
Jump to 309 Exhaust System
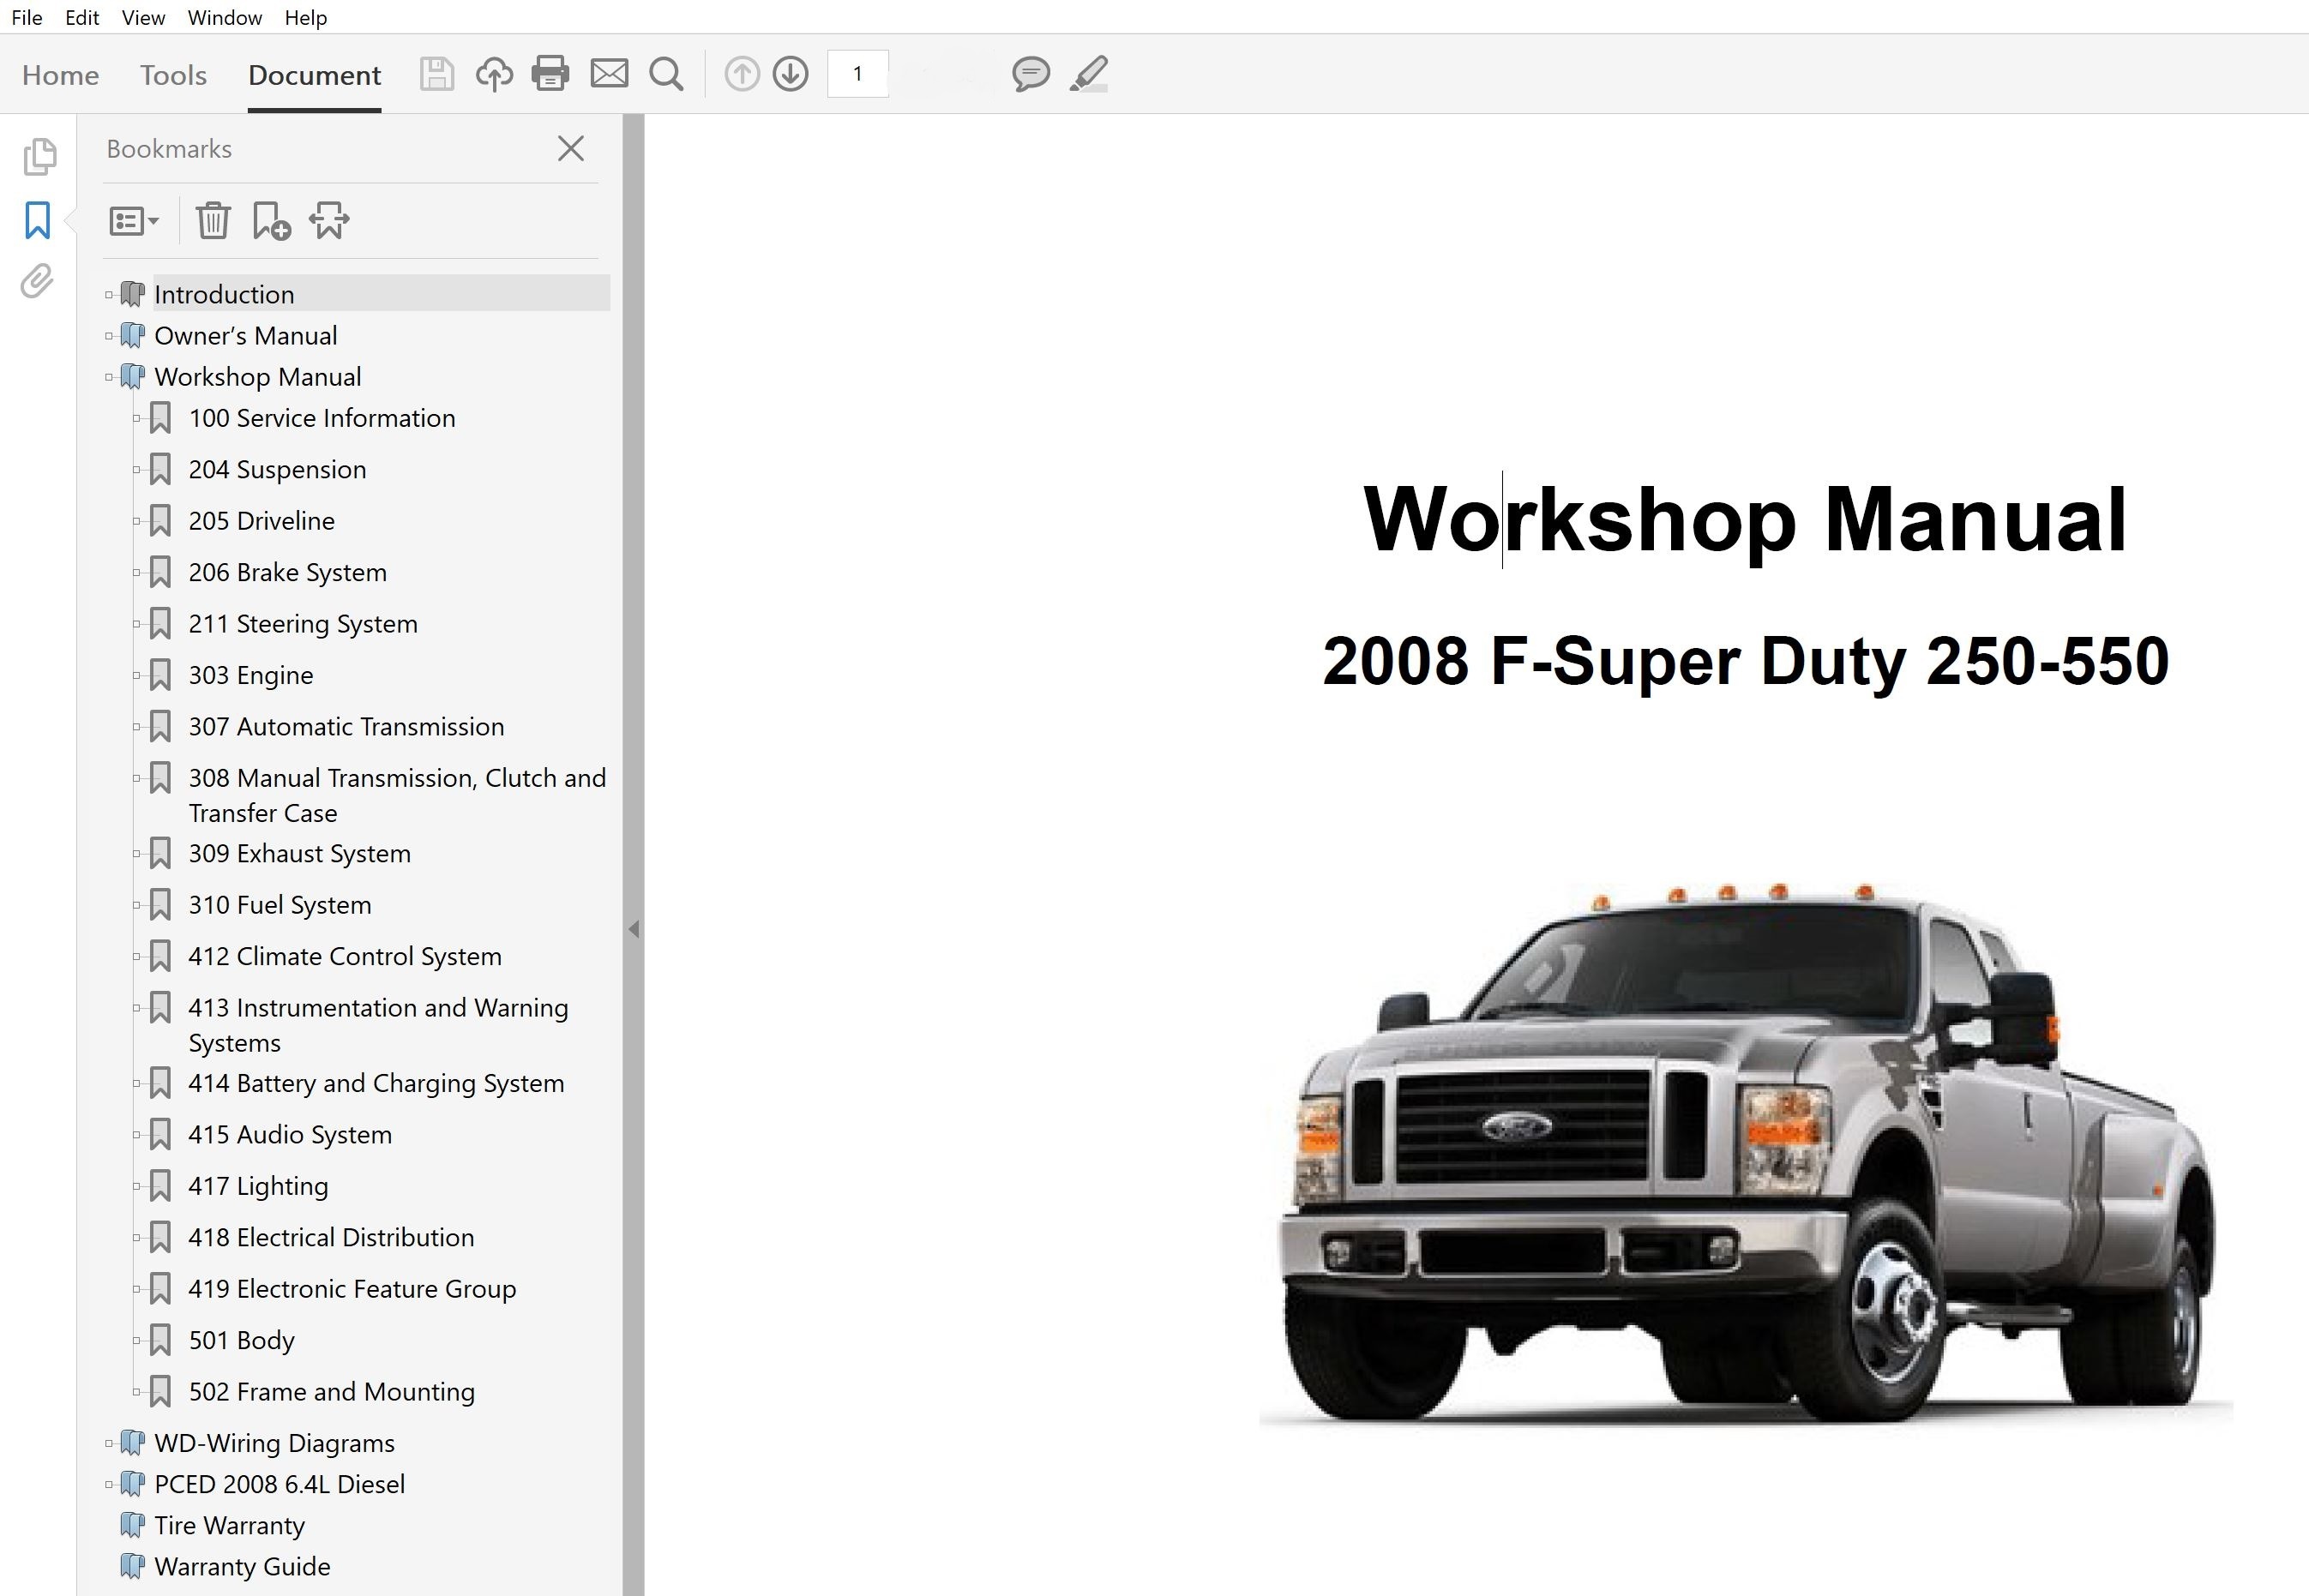click(299, 853)
